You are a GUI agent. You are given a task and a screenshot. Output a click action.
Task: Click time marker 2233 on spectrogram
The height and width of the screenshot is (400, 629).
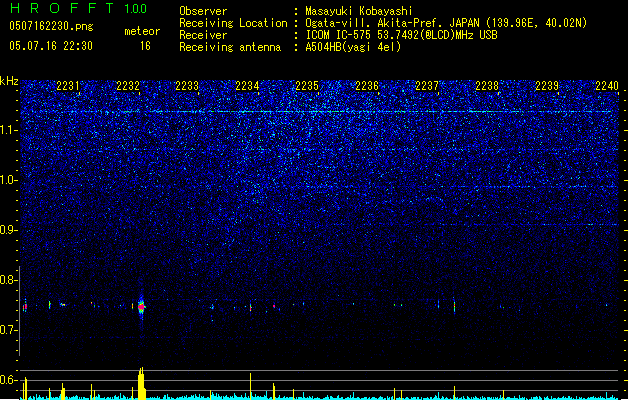(187, 86)
